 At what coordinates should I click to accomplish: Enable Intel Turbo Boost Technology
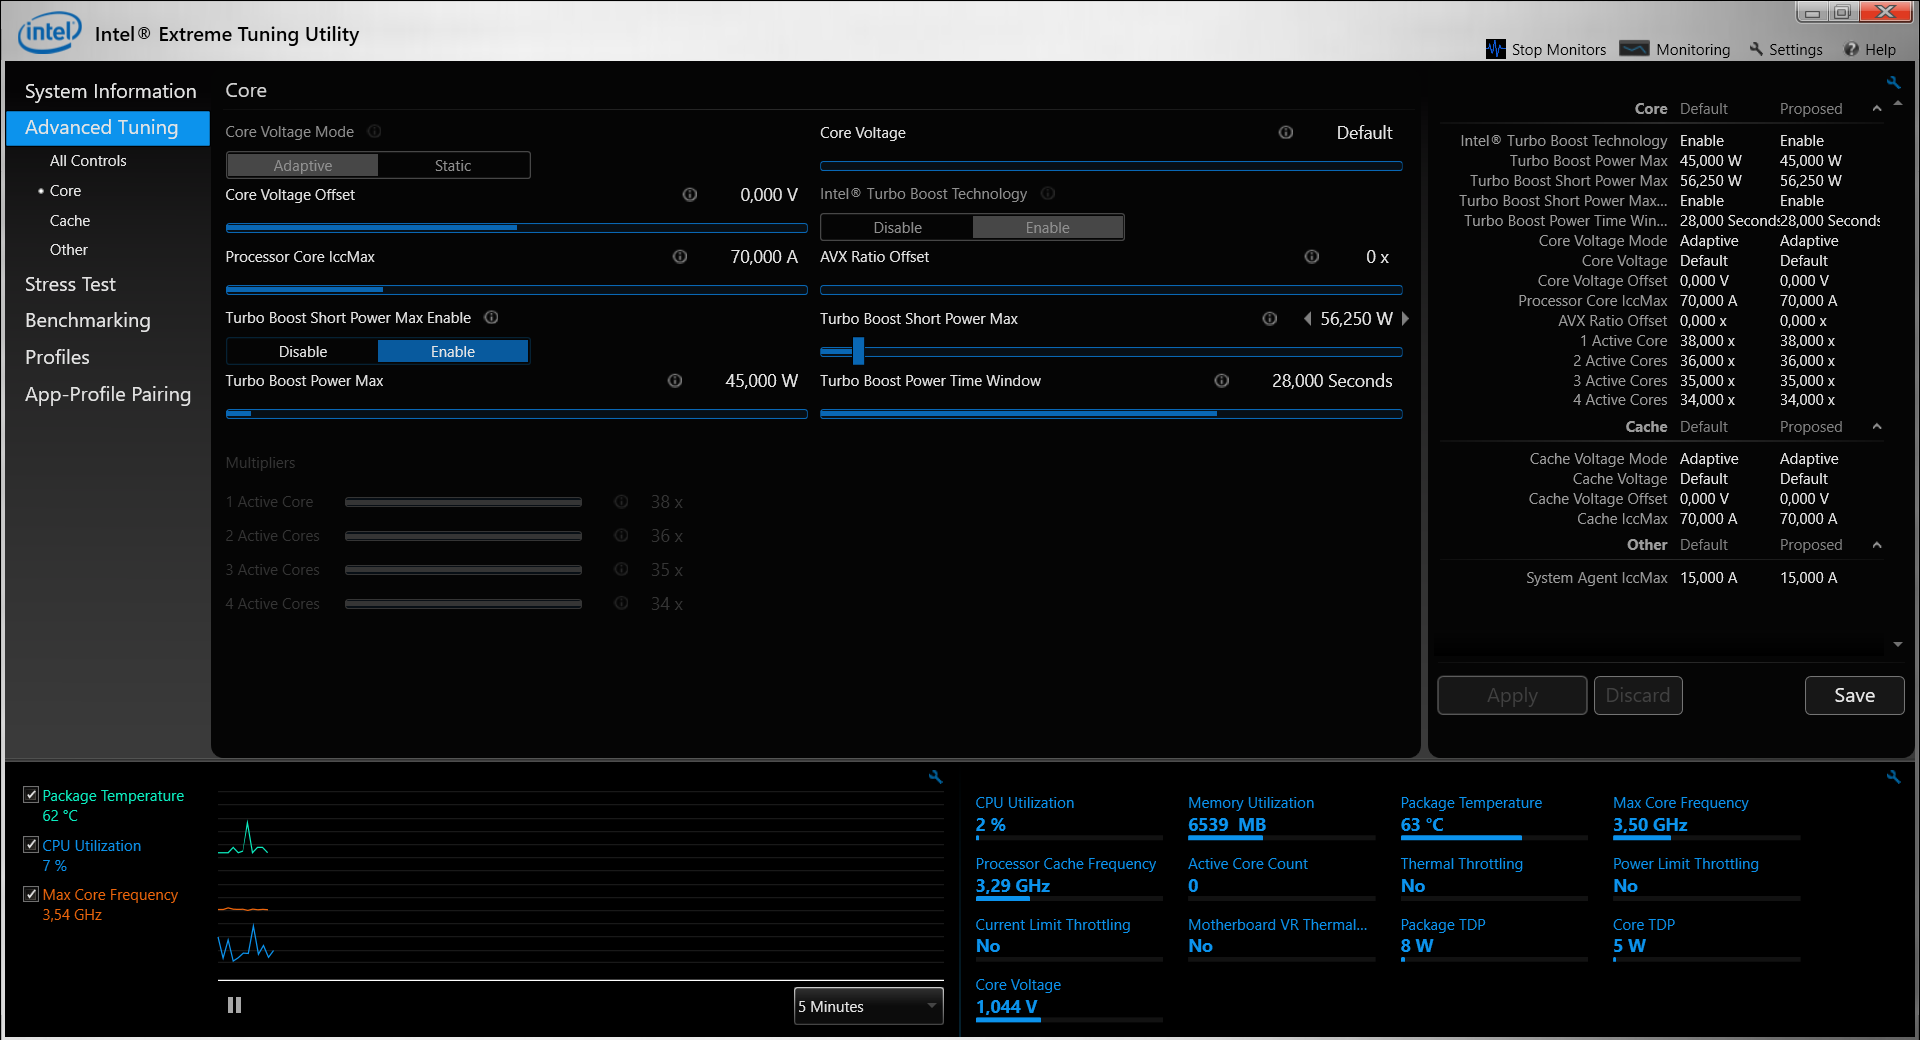pyautogui.click(x=1048, y=227)
